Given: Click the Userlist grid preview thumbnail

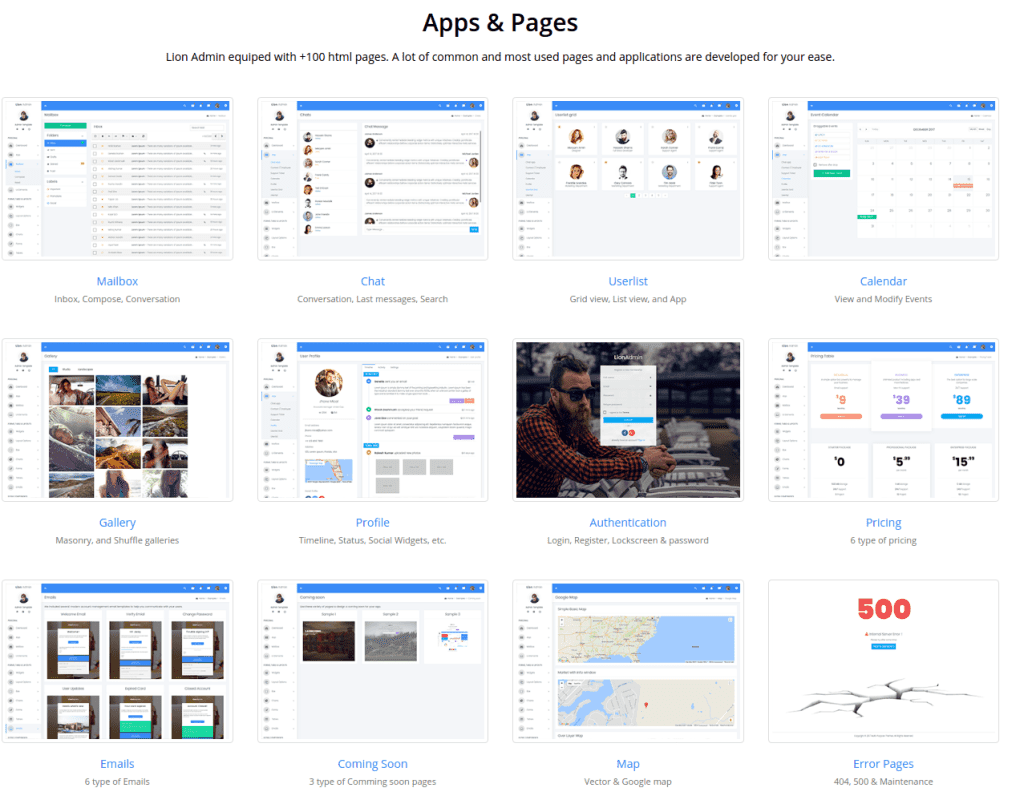Looking at the screenshot, I should 628,179.
